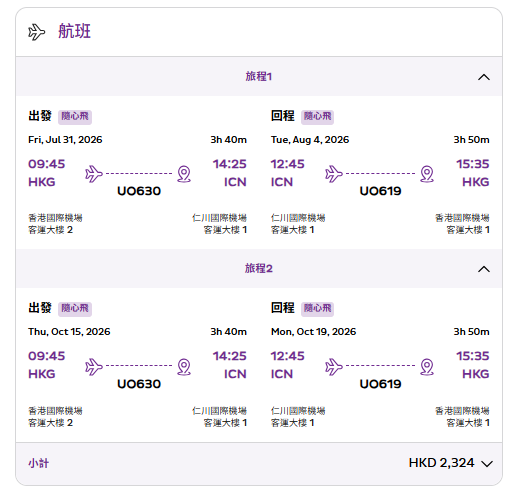This screenshot has height=494, width=507.
Task: Click 14:25 arrival time on Oct 15
Action: pos(230,356)
